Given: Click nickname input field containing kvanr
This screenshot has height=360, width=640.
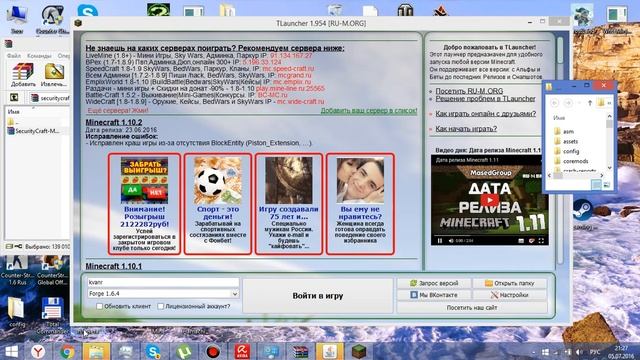Looking at the screenshot, I should click(x=163, y=282).
